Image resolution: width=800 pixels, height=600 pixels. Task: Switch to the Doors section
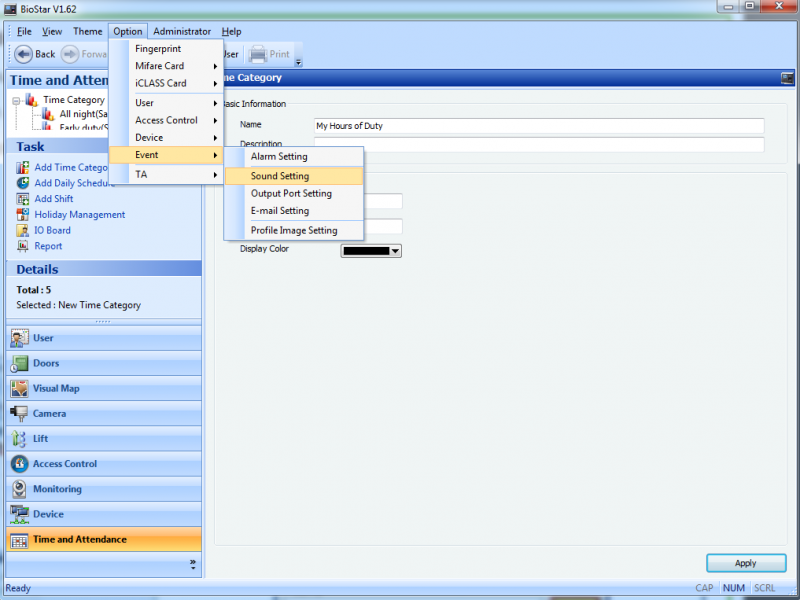pyautogui.click(x=46, y=364)
